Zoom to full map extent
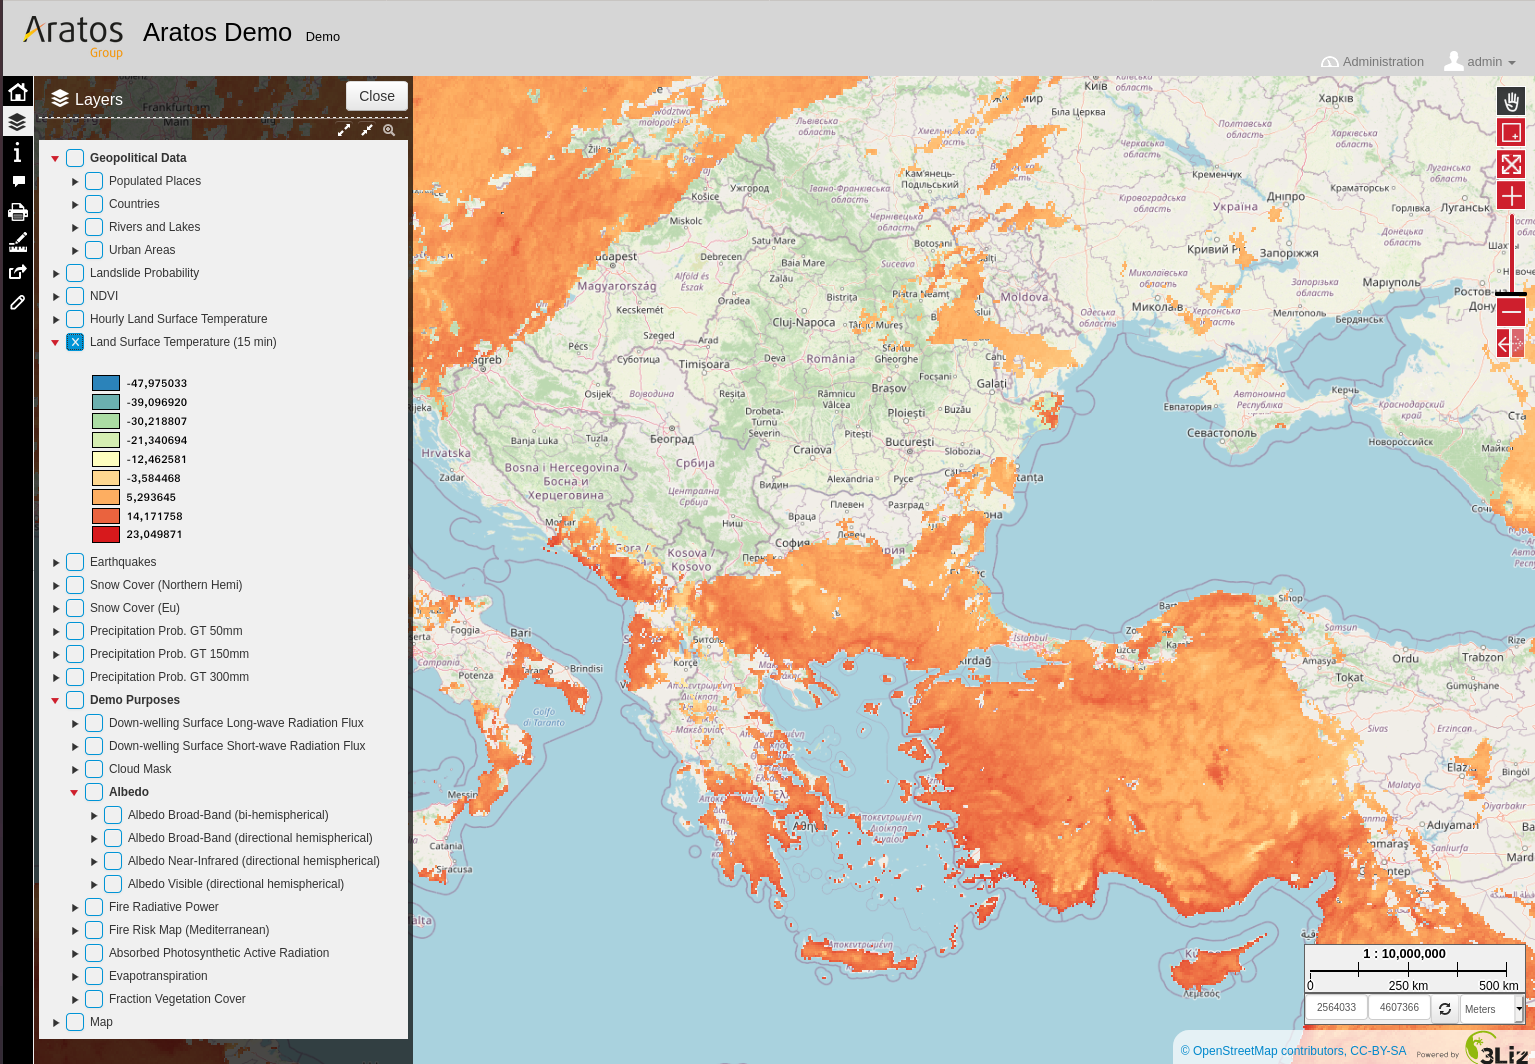Screen dimensions: 1535x1064 pyautogui.click(x=1511, y=164)
